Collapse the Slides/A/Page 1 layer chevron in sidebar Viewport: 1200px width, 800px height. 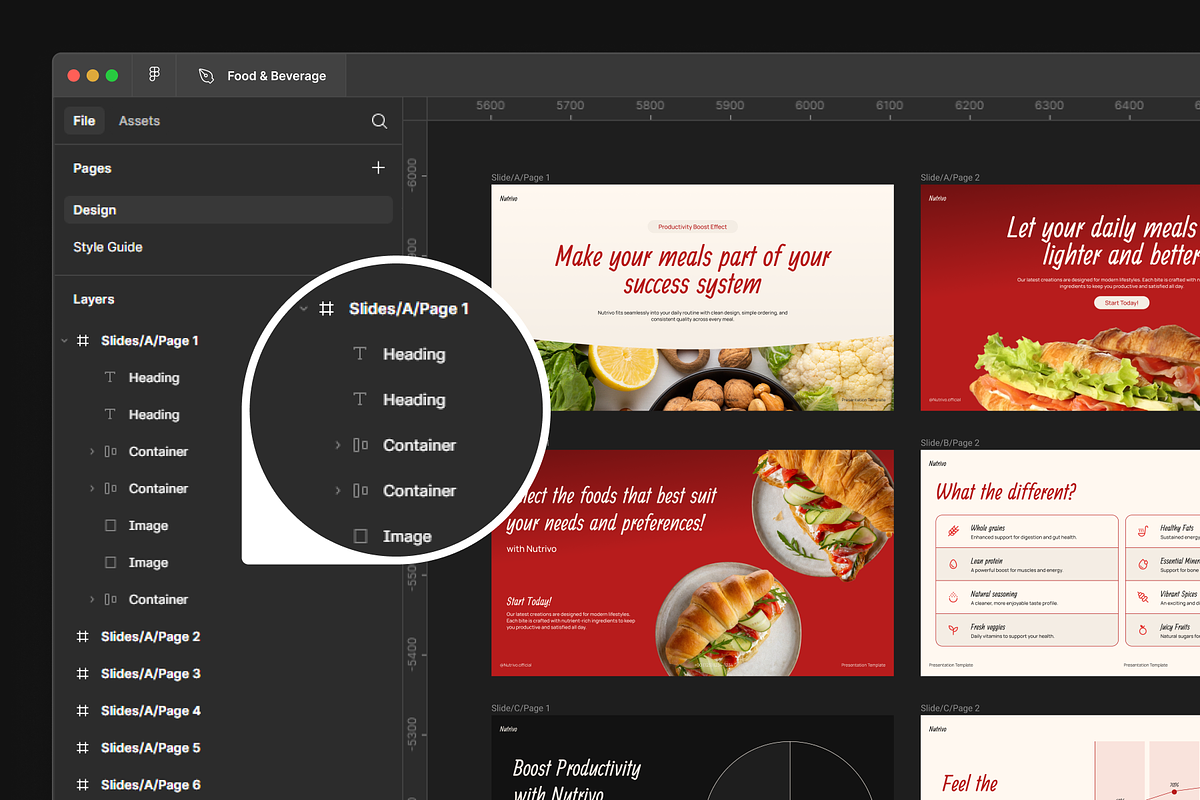coord(65,341)
